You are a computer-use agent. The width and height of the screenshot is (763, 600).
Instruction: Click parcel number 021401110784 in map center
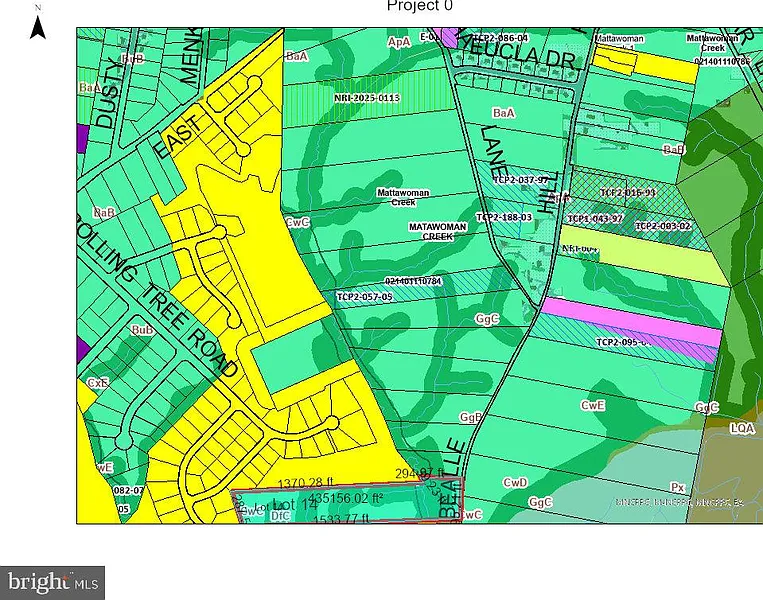pyautogui.click(x=413, y=281)
